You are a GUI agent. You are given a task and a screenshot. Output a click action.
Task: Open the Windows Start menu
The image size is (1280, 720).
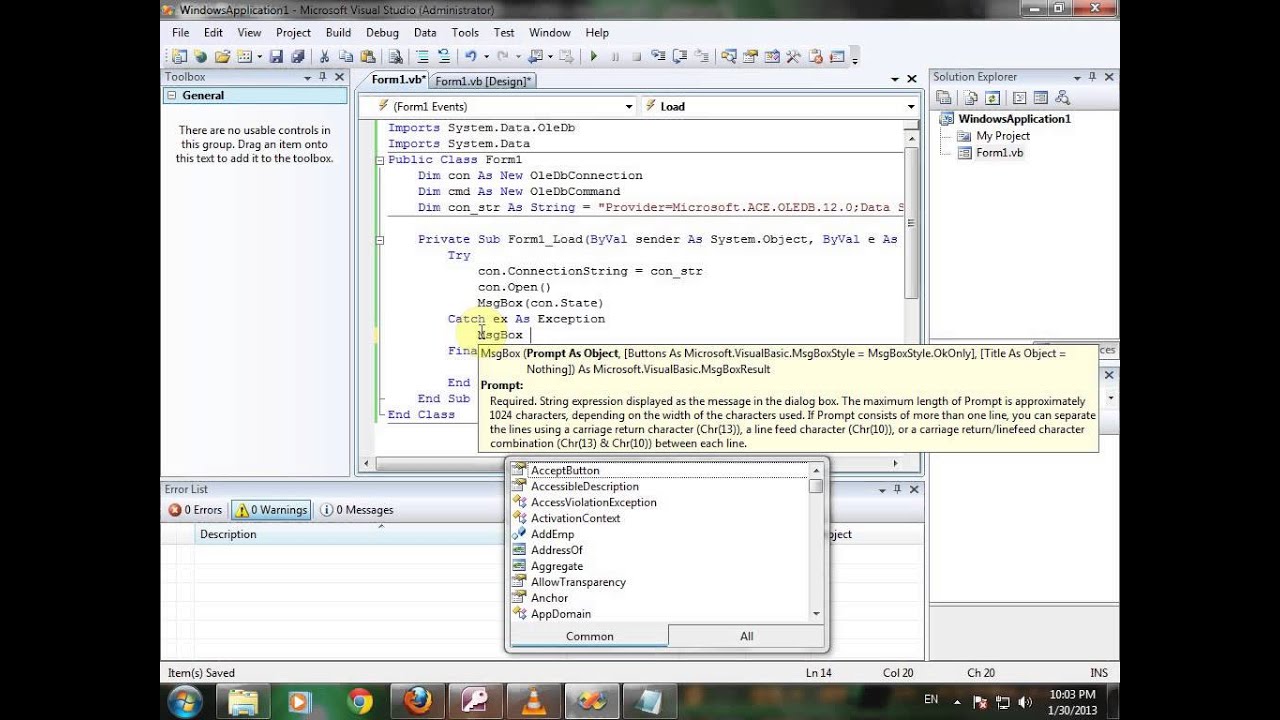click(186, 701)
